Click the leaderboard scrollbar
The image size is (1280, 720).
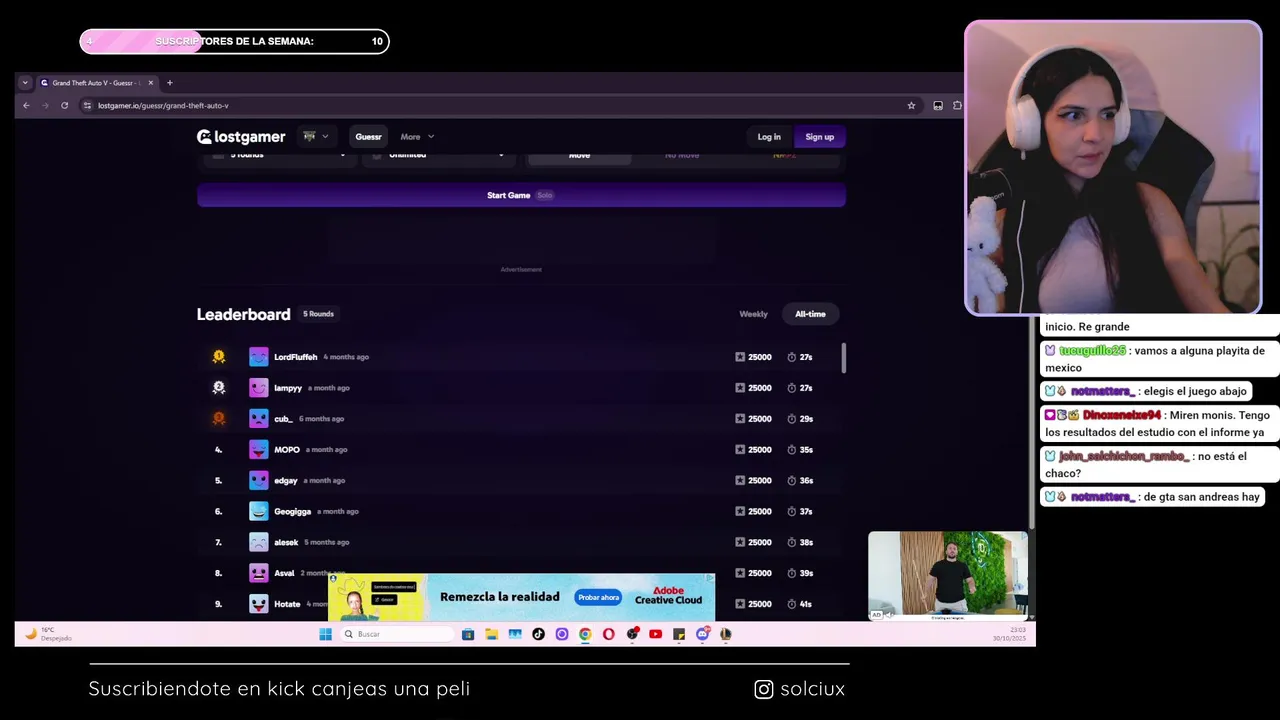click(844, 358)
